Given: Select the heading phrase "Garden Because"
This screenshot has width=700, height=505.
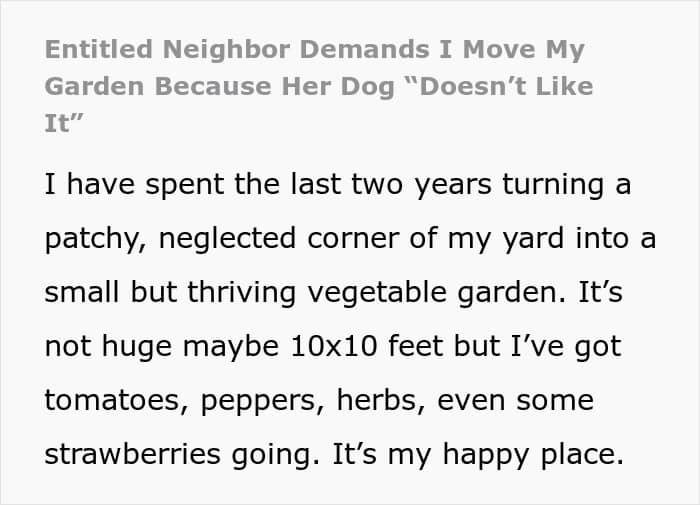Looking at the screenshot, I should point(158,86).
